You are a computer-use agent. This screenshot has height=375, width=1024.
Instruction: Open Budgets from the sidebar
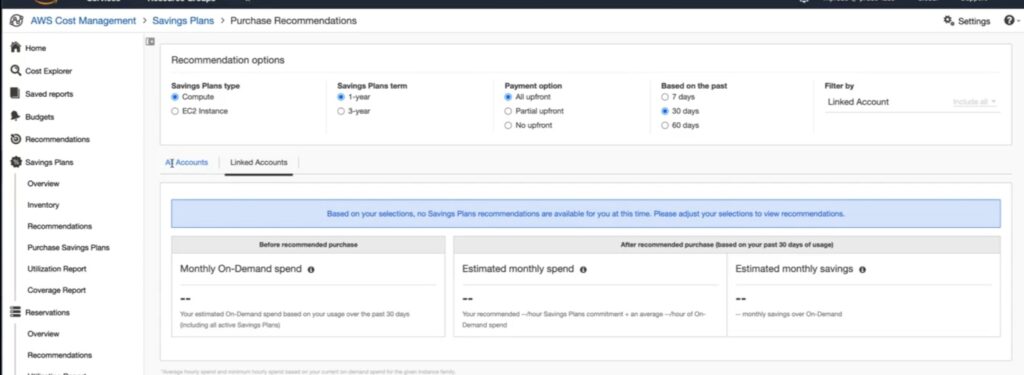[39, 117]
